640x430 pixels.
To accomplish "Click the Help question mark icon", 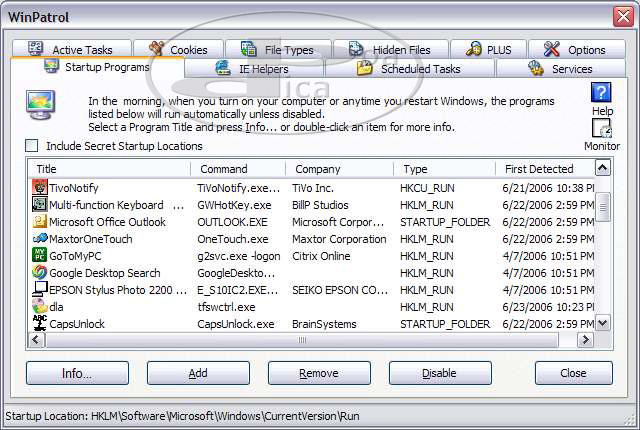I will [601, 93].
